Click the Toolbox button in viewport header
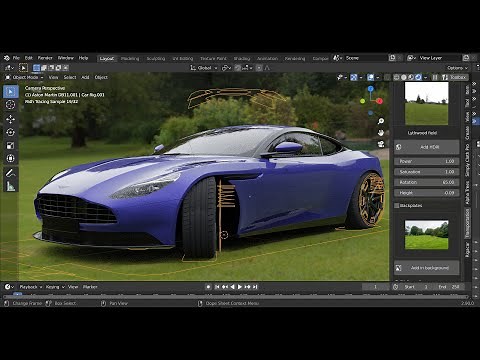 coord(455,77)
